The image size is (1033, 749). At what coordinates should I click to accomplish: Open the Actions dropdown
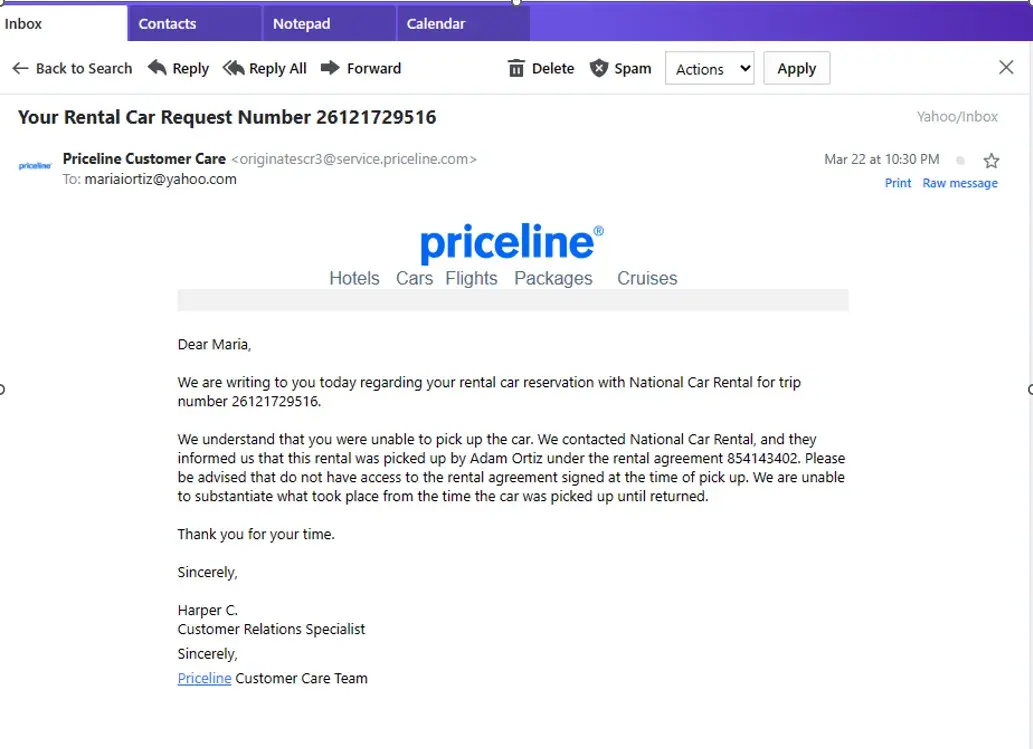[710, 68]
